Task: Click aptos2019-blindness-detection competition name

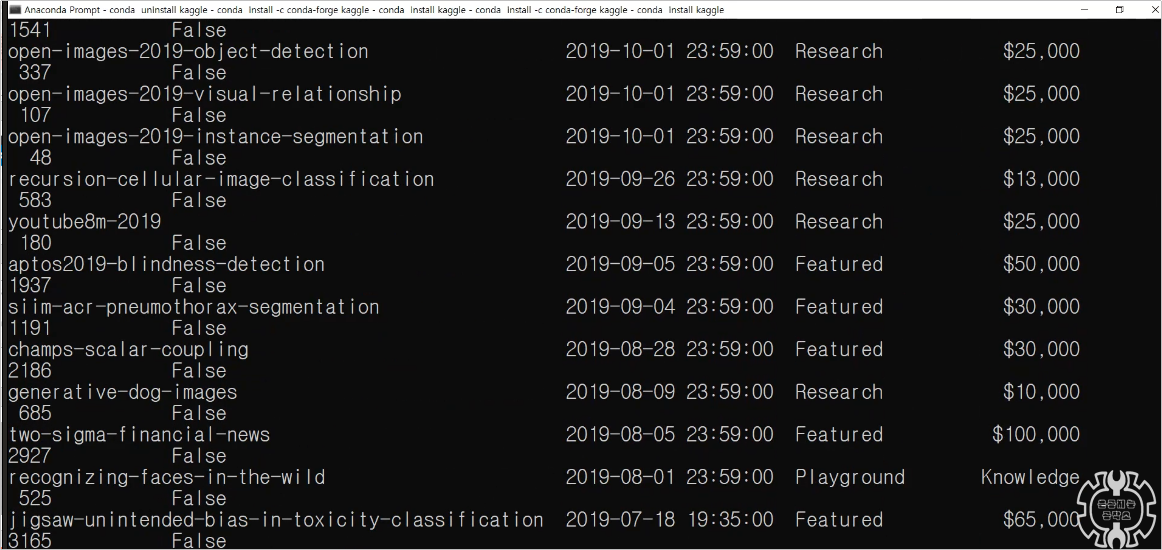Action: point(167,265)
